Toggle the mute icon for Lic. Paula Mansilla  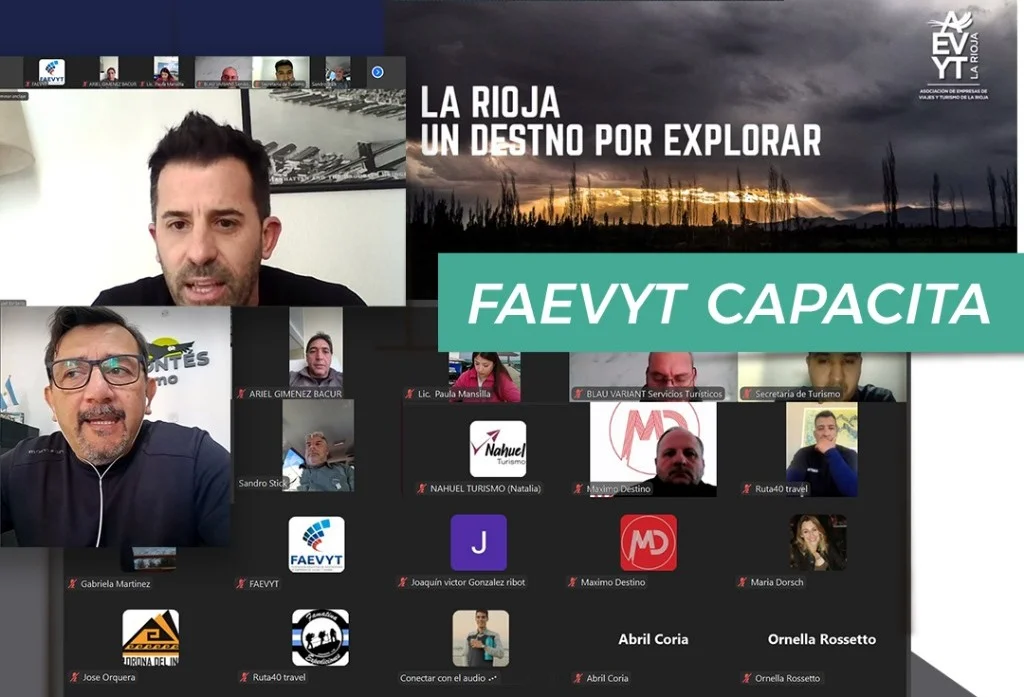click(410, 394)
